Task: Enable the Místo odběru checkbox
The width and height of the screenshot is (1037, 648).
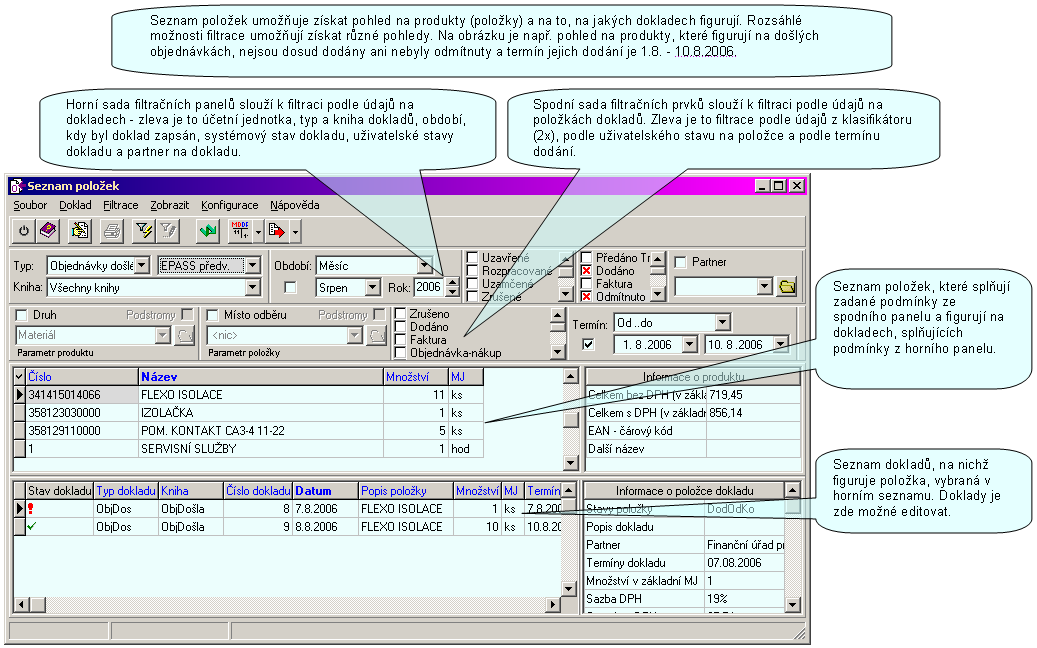Action: click(x=212, y=315)
